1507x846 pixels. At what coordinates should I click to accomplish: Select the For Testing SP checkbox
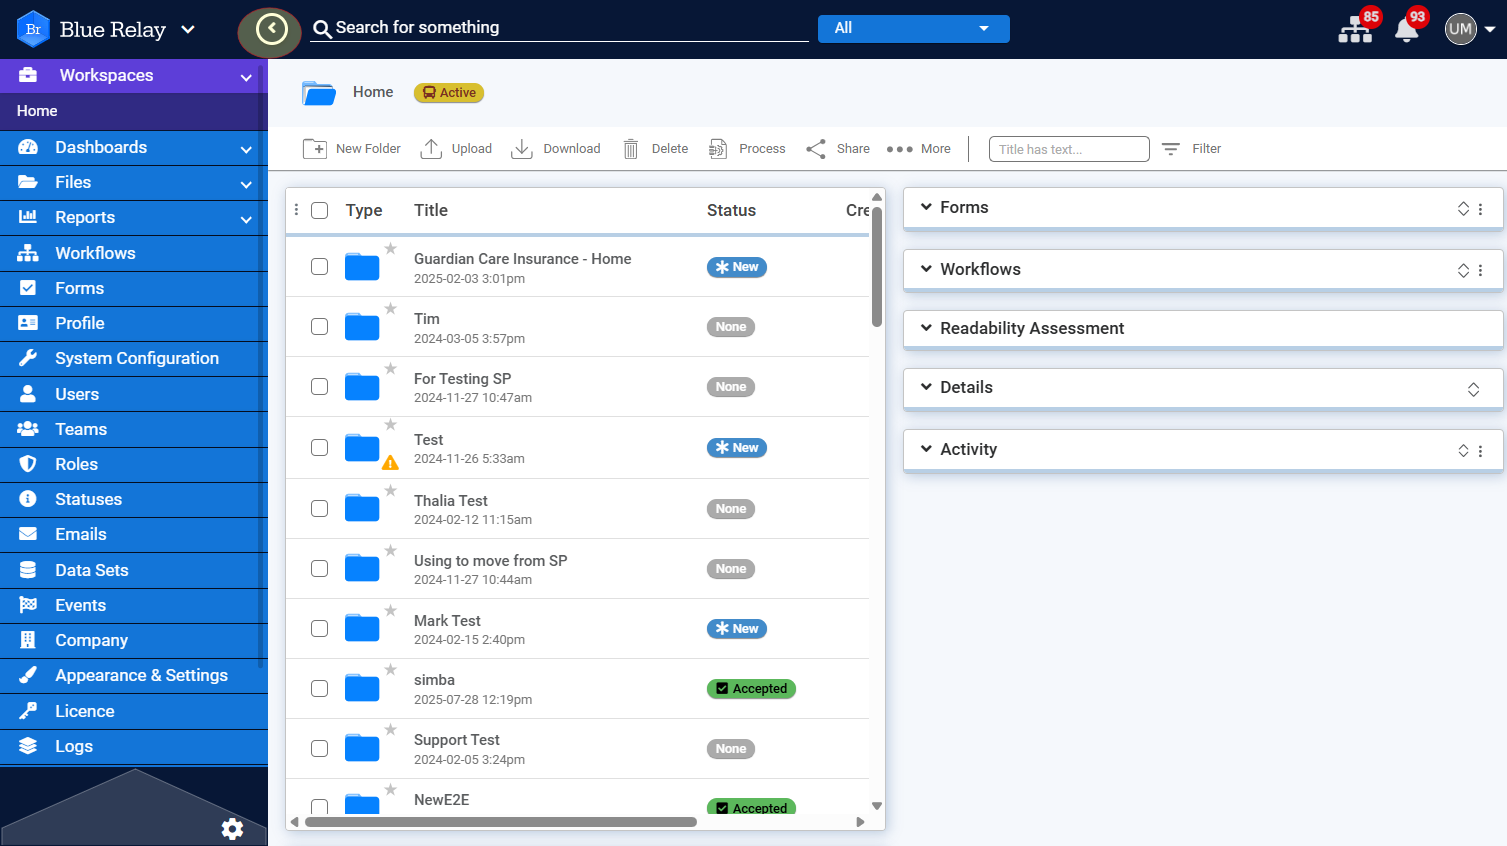point(320,387)
